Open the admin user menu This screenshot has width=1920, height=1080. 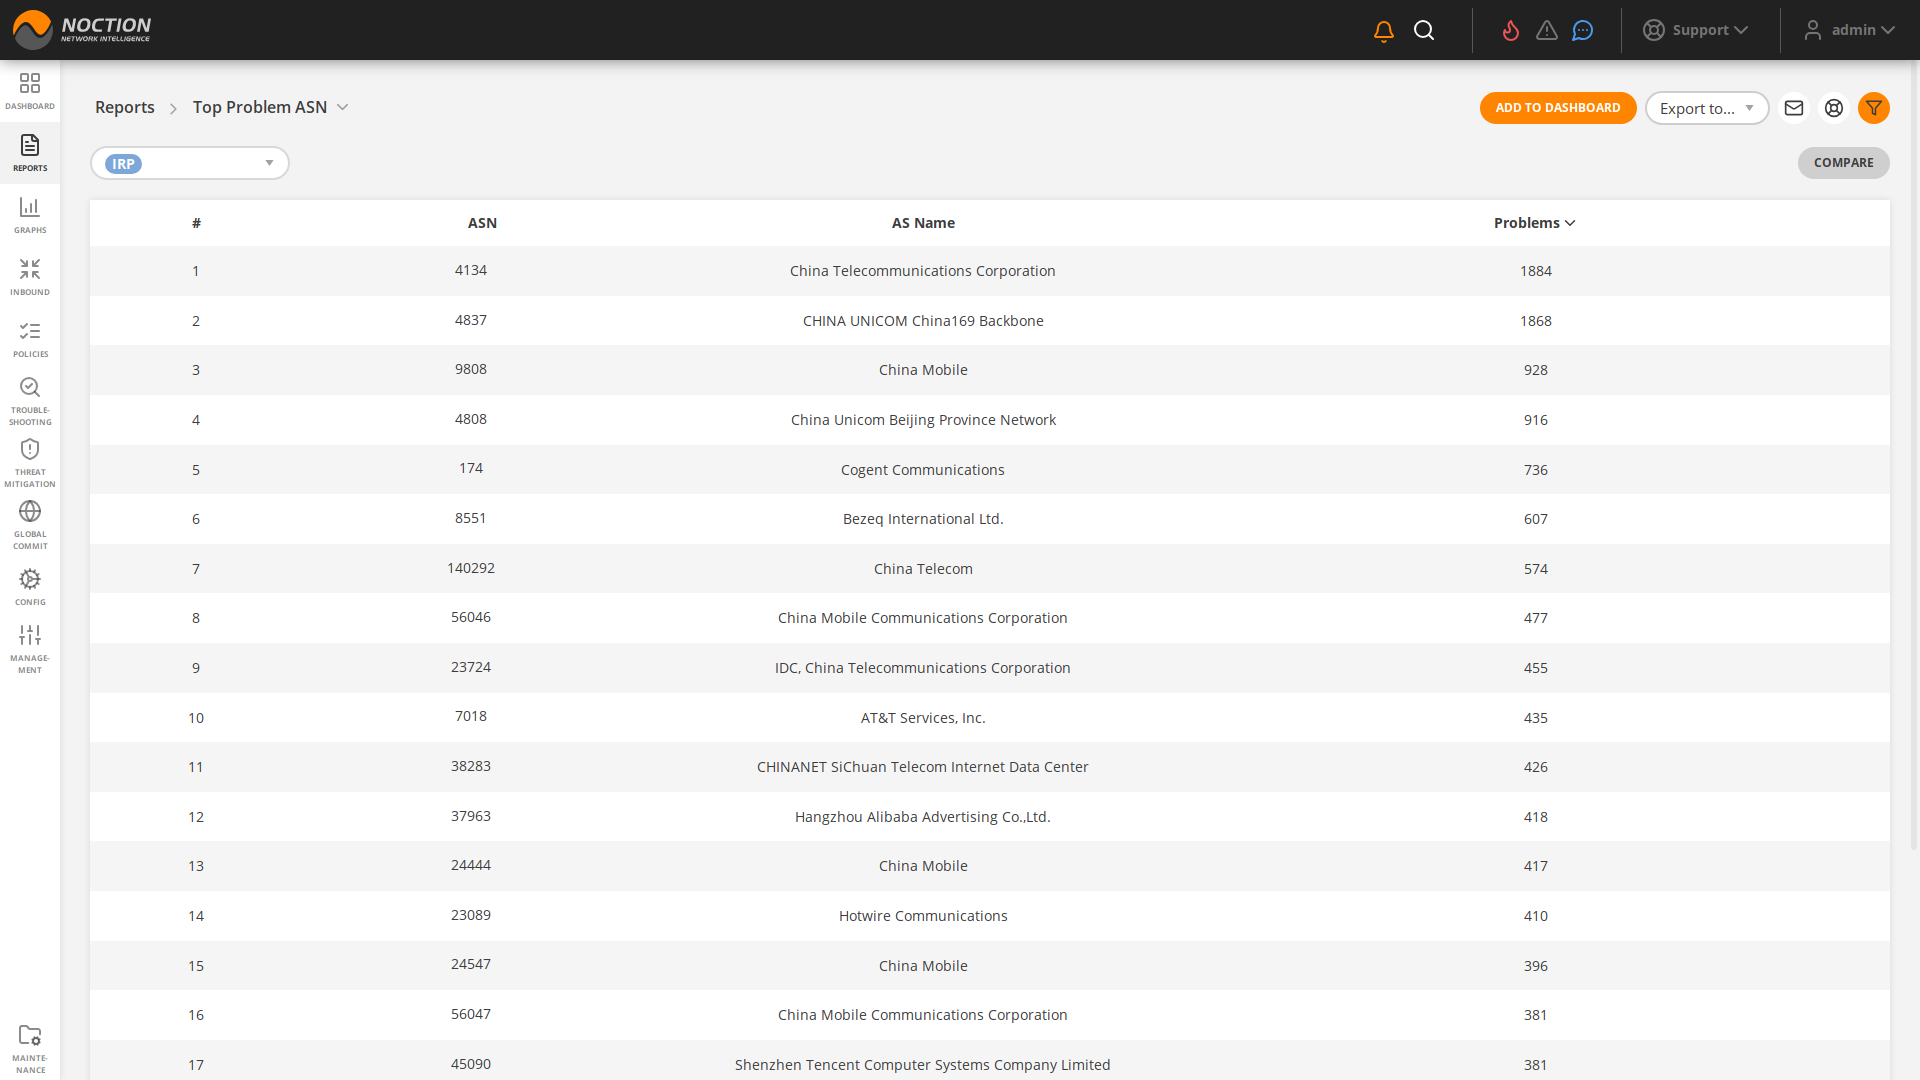tap(1850, 30)
